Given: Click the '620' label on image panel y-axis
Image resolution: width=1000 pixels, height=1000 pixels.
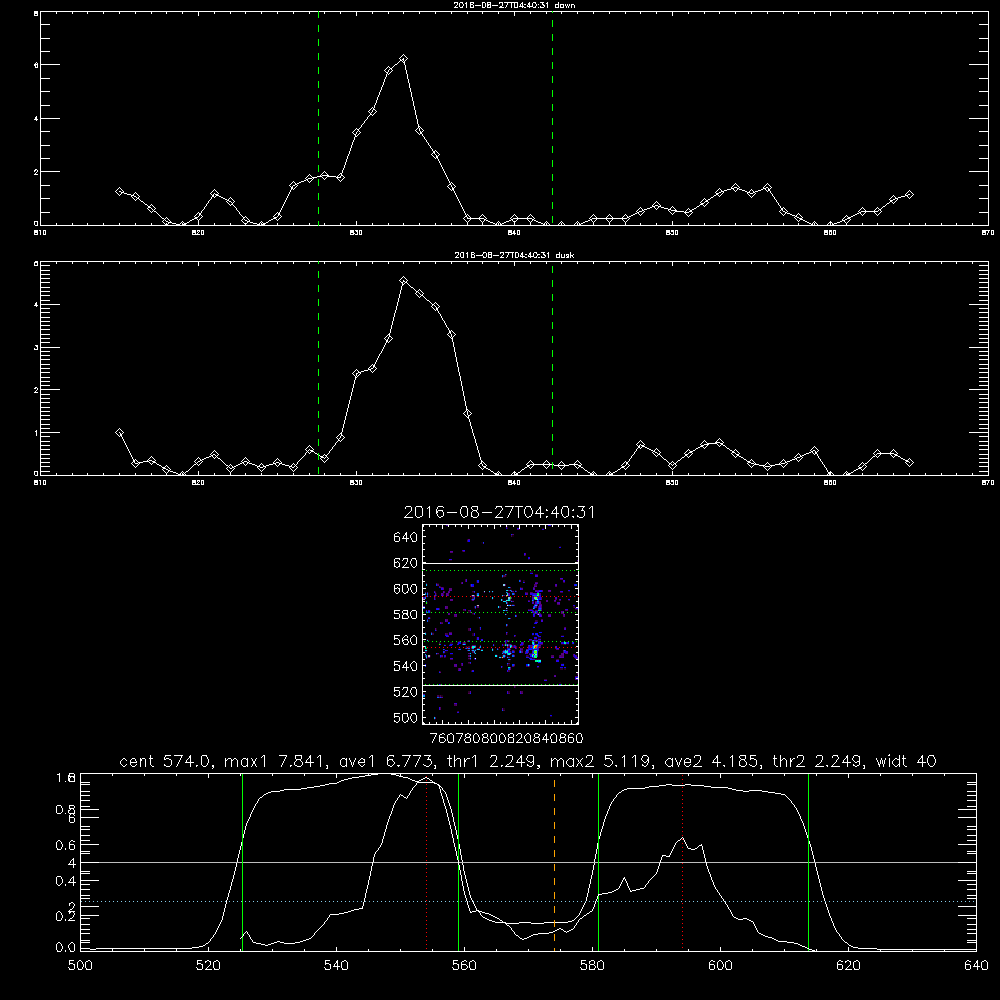Looking at the screenshot, I should coord(406,563).
